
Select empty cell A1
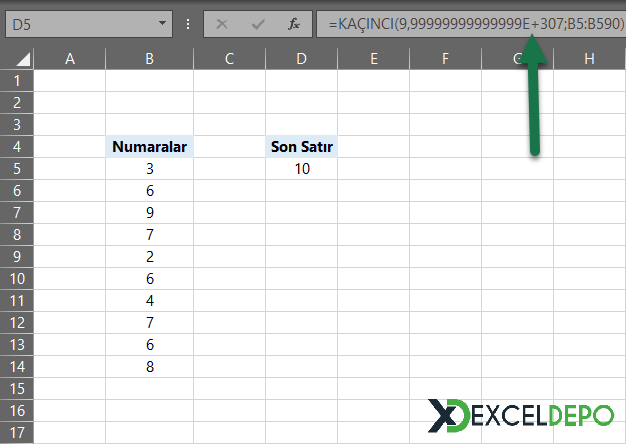coord(70,81)
